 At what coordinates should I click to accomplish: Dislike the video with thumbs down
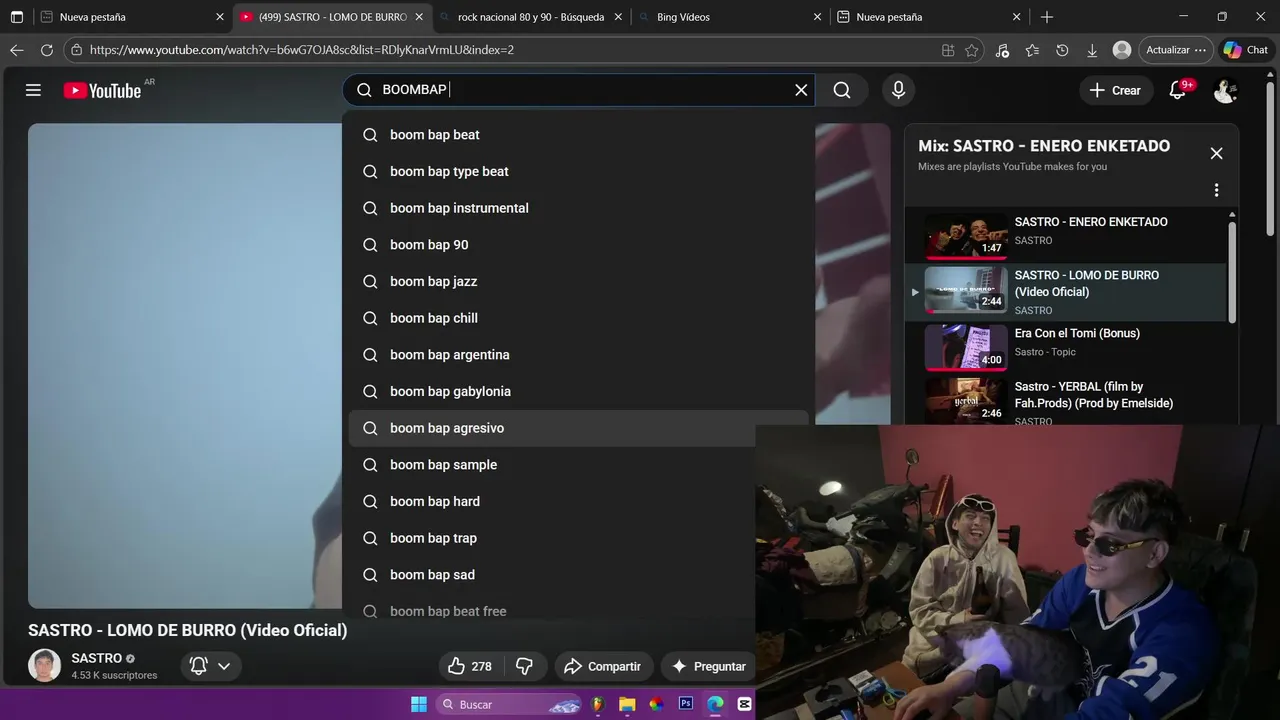pos(524,666)
